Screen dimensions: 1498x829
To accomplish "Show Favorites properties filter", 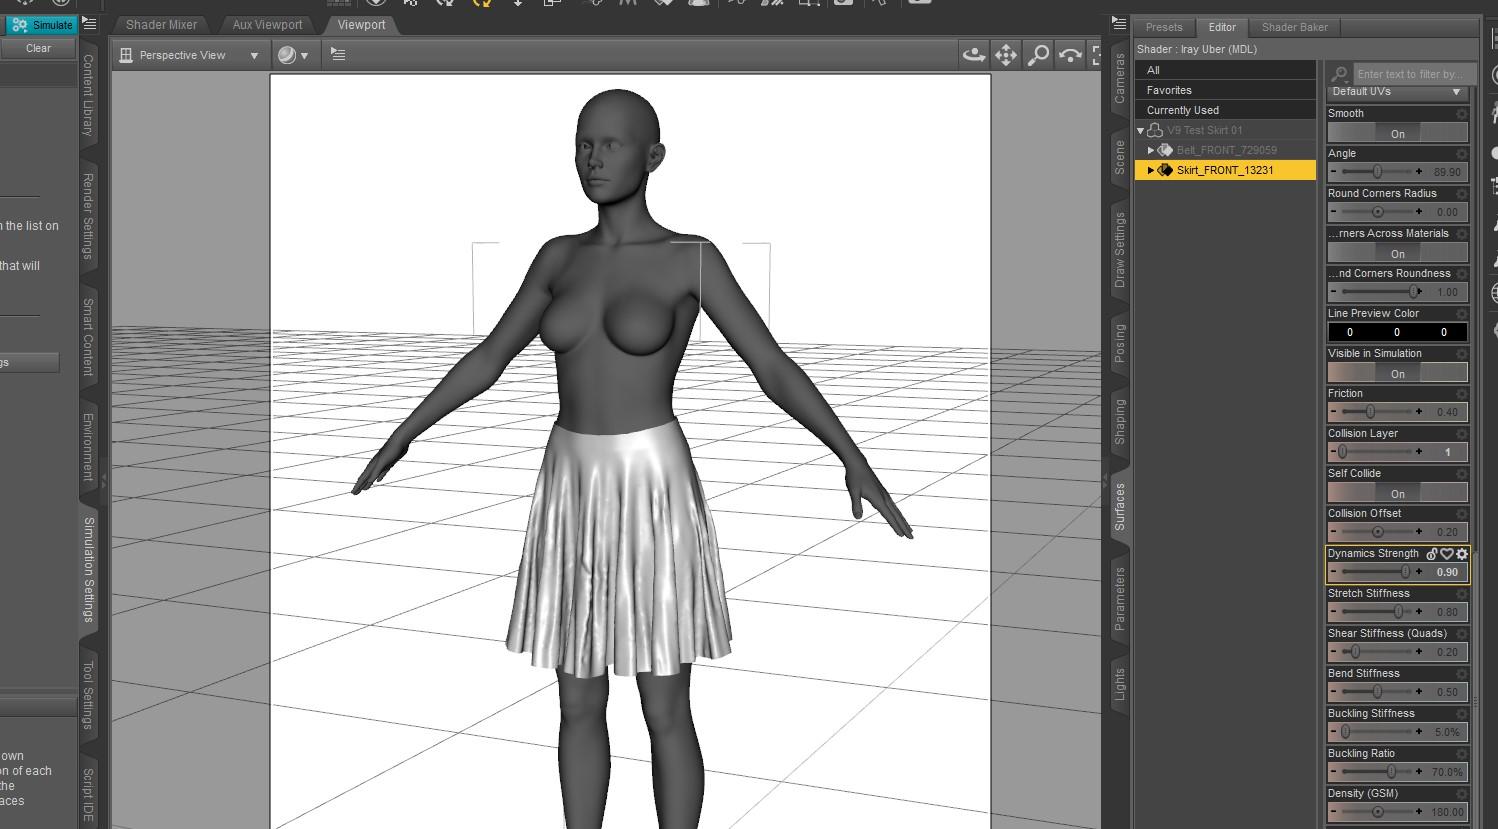I will point(1225,90).
